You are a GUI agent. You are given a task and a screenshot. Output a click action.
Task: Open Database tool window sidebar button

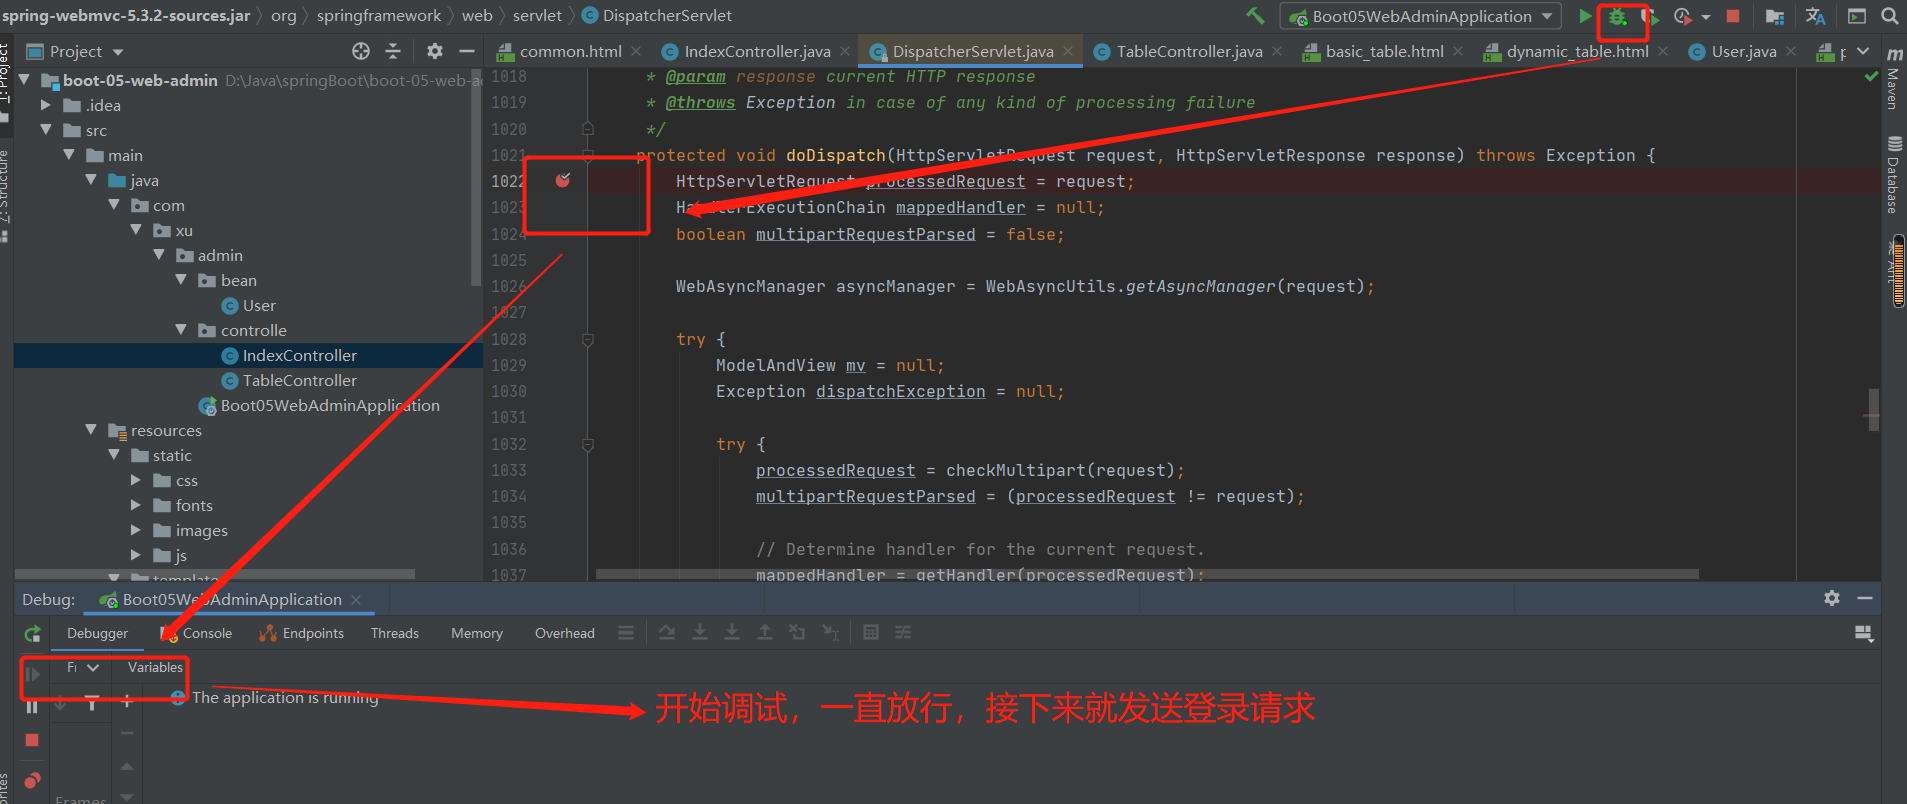tap(1894, 175)
